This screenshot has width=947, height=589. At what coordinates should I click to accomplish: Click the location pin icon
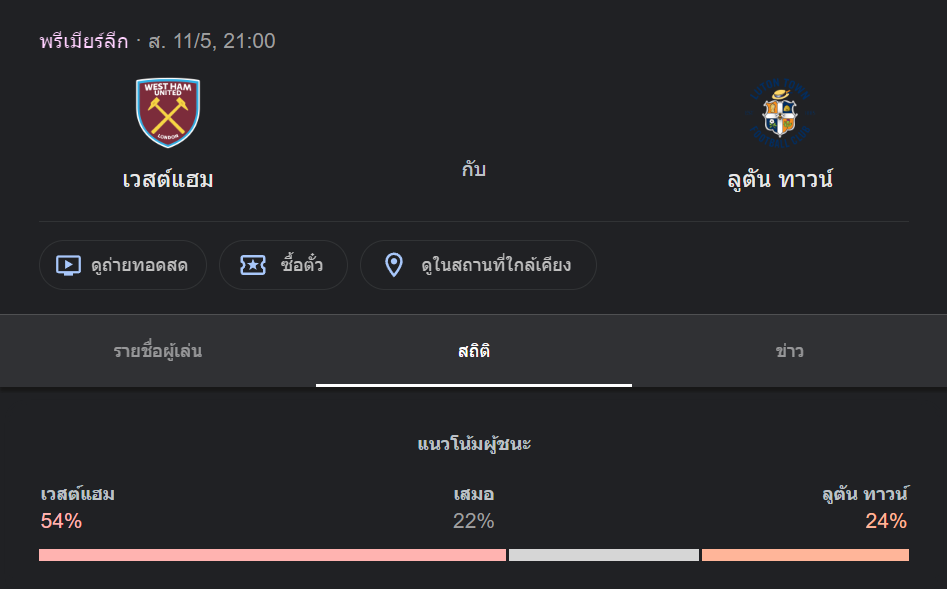[394, 265]
